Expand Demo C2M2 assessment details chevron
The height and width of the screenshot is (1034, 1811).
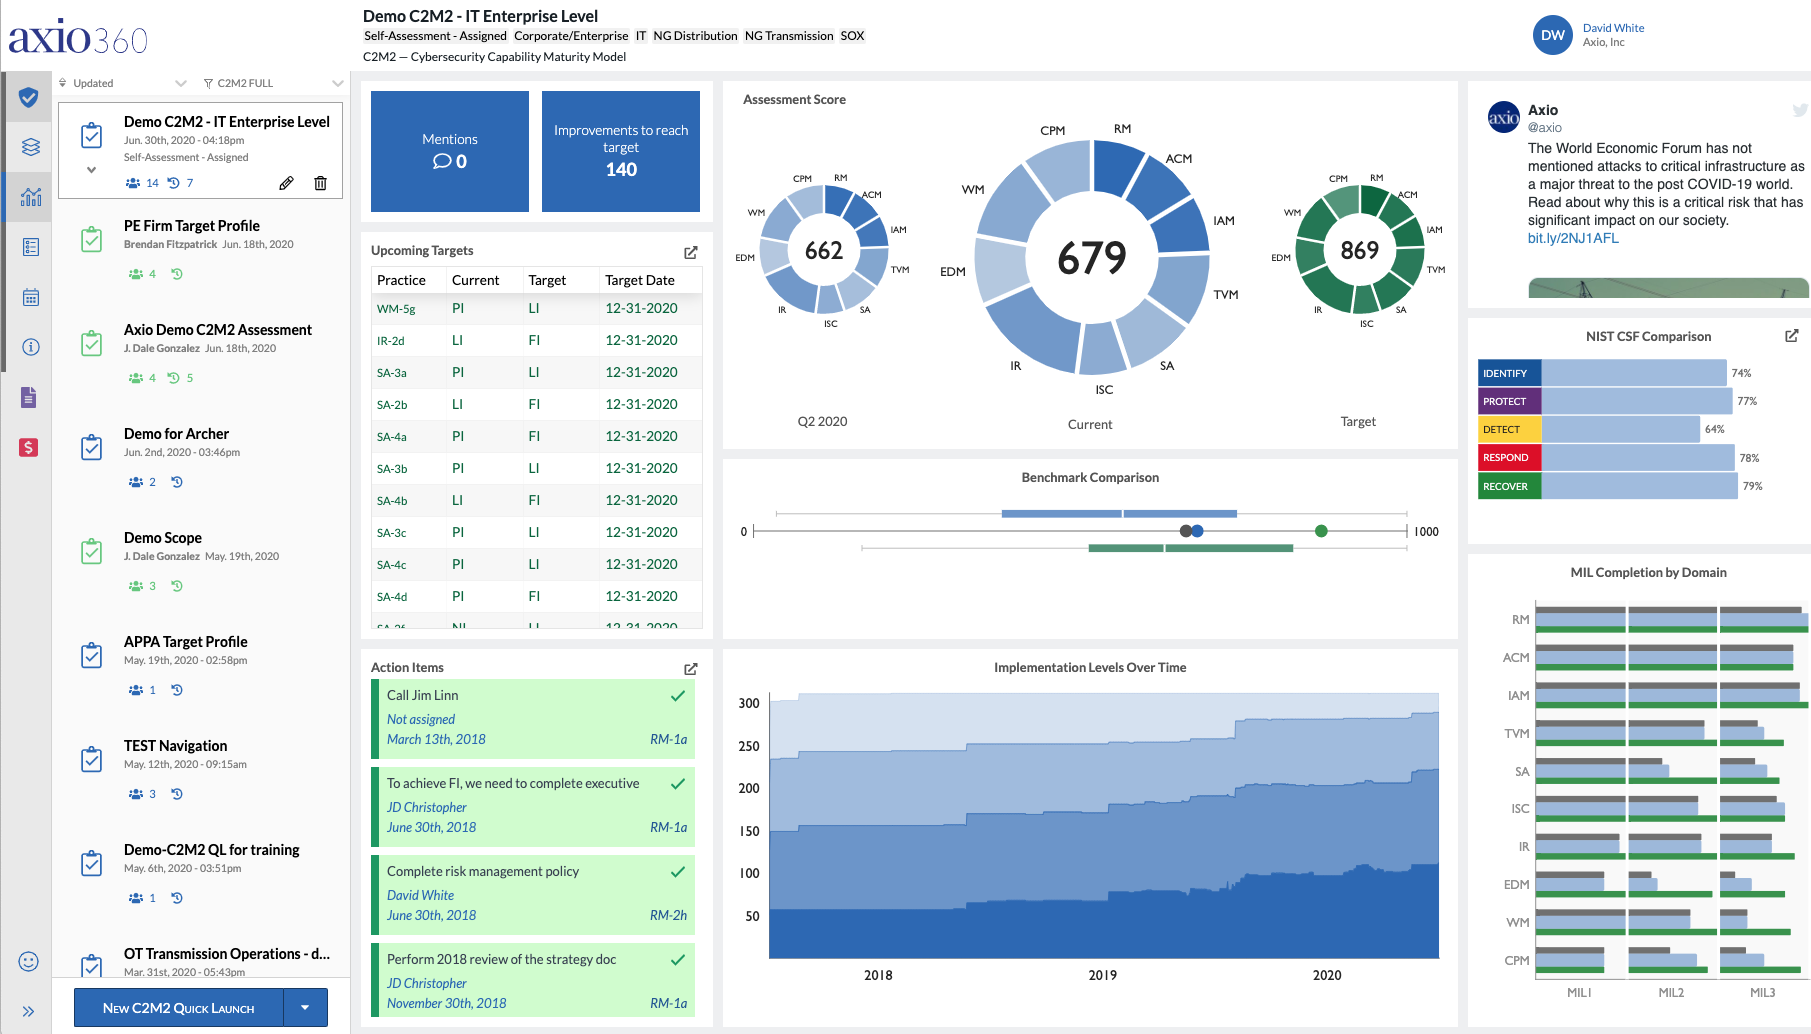[91, 170]
